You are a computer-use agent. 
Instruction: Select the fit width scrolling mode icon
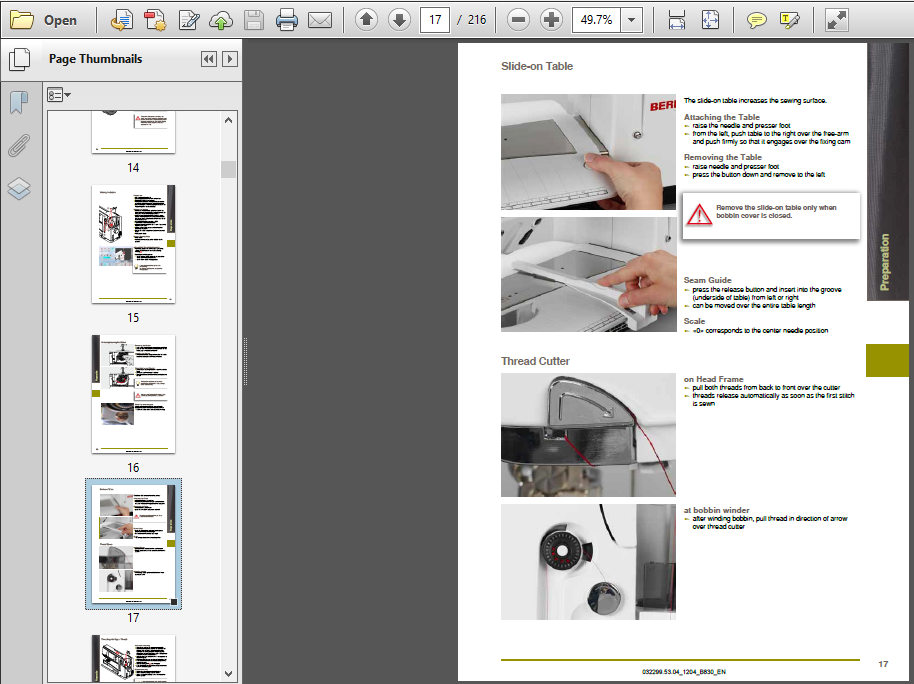(x=676, y=20)
